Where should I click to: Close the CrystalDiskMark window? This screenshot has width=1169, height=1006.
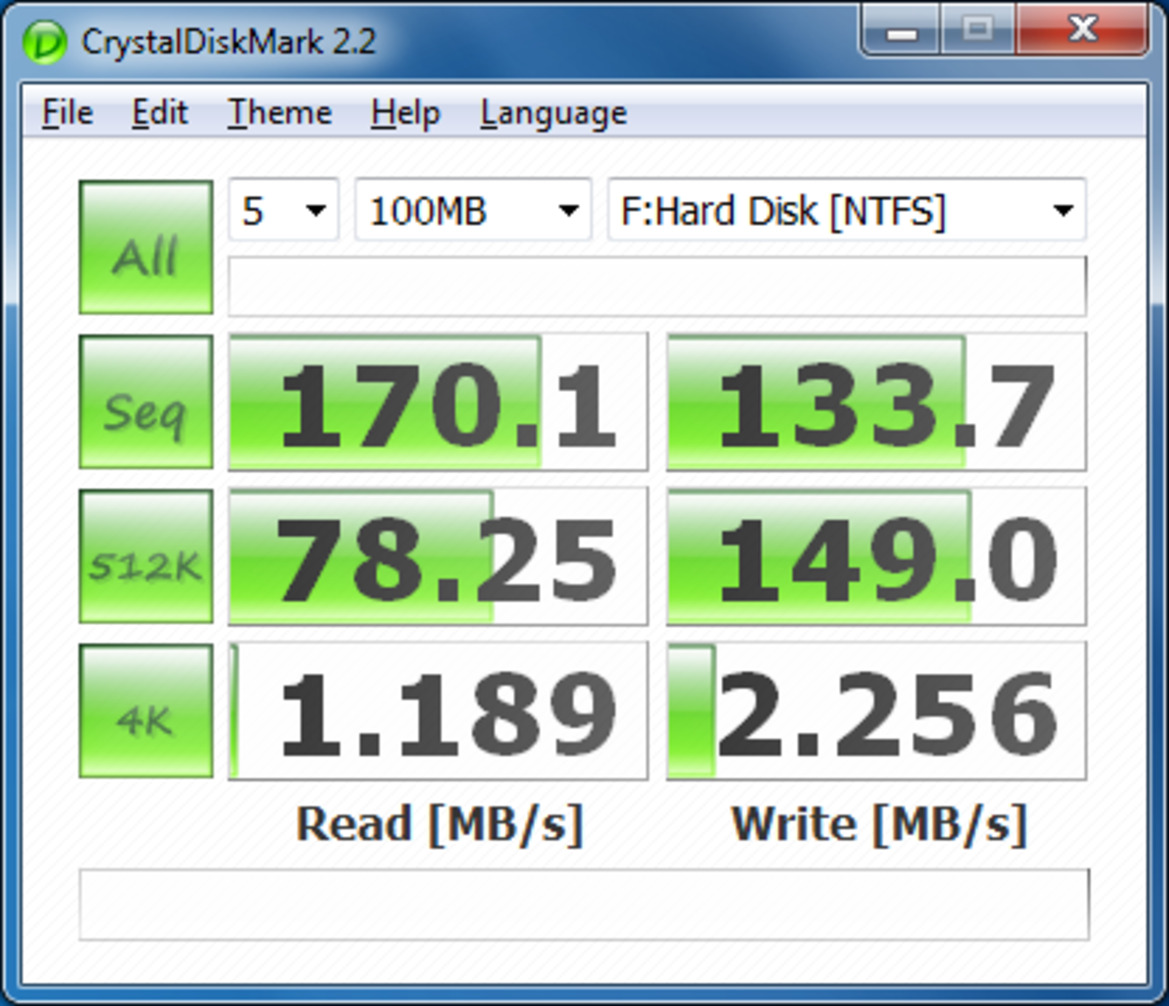pyautogui.click(x=1082, y=30)
